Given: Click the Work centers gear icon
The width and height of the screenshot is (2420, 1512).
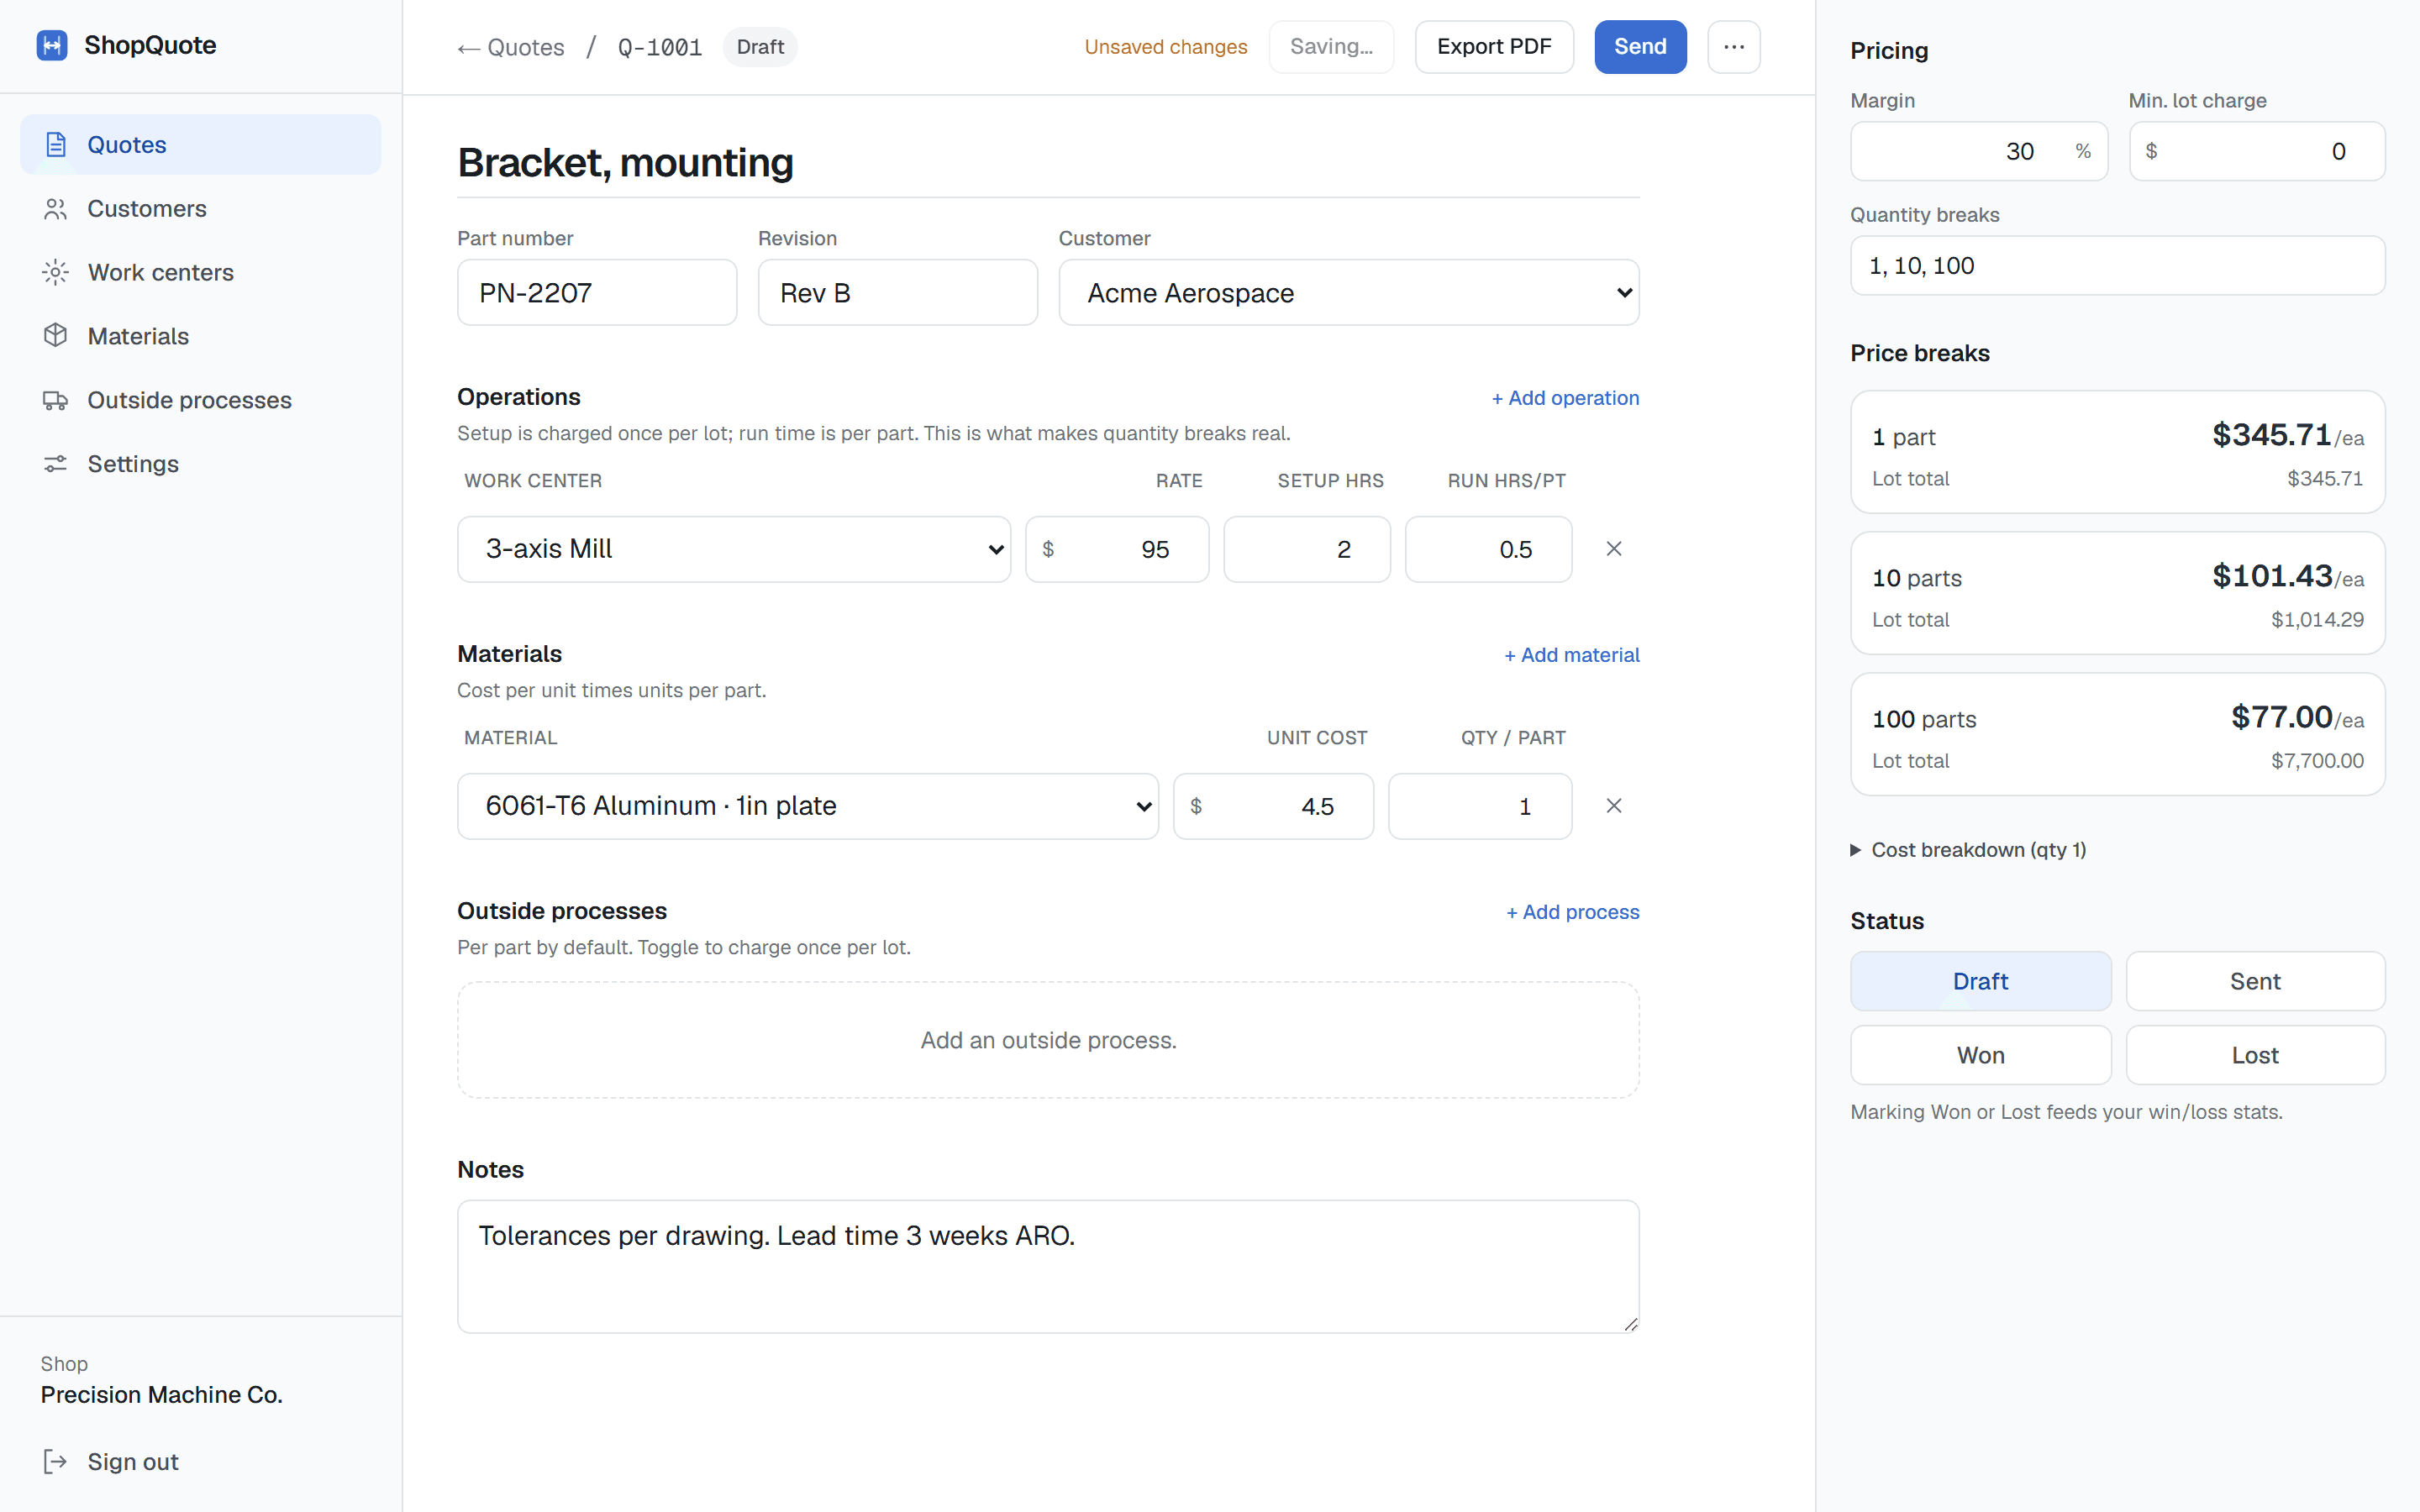Looking at the screenshot, I should [x=56, y=272].
